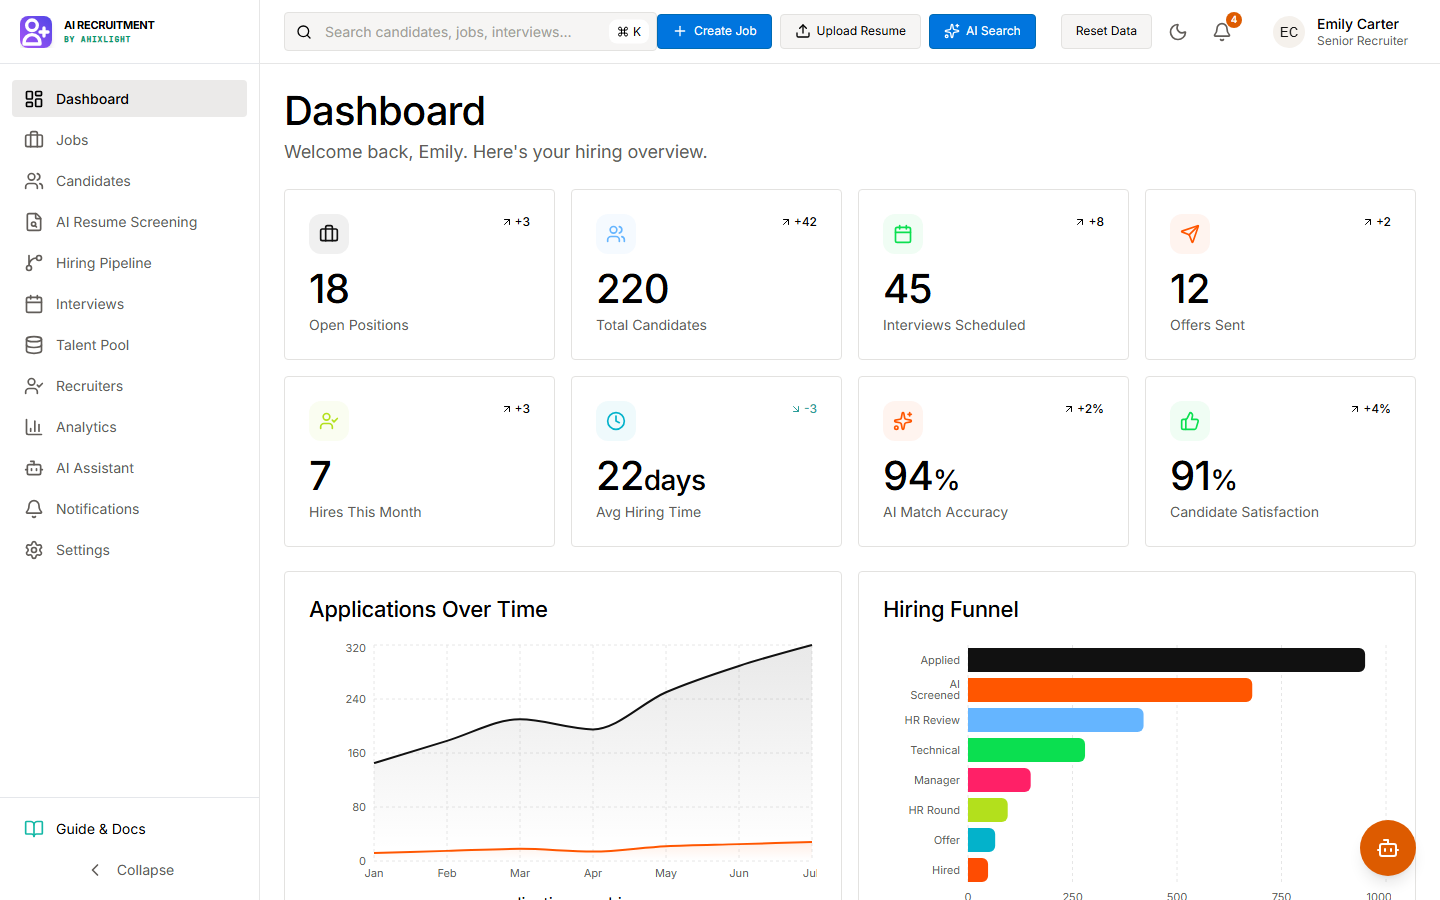The image size is (1440, 900).
Task: Launch AI Search
Action: (982, 31)
